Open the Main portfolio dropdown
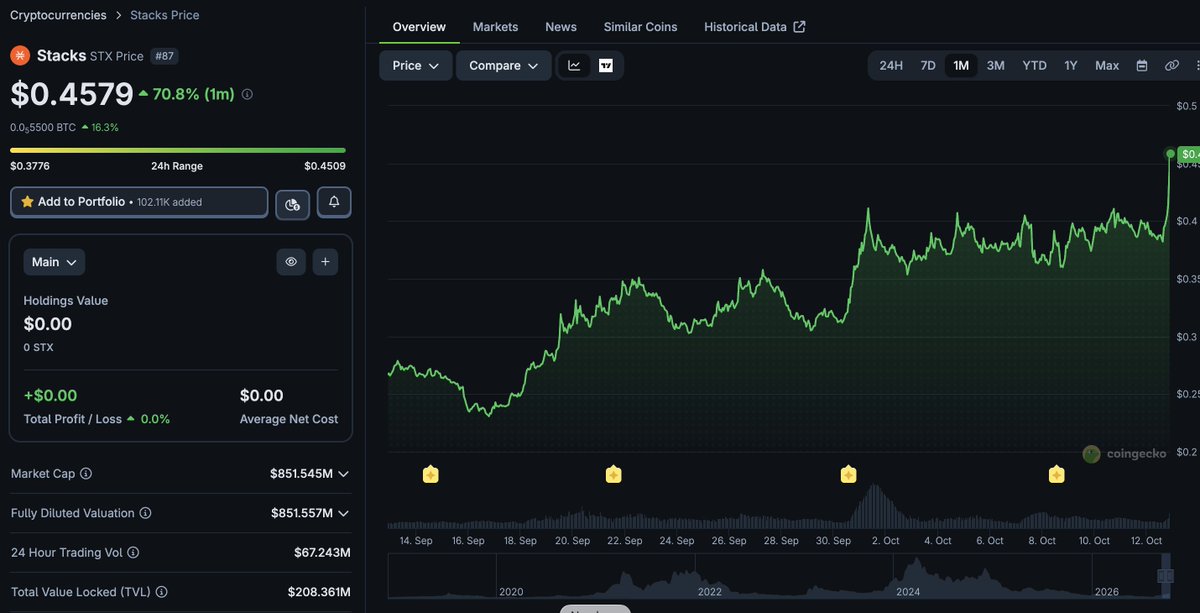The image size is (1200, 613). (54, 262)
